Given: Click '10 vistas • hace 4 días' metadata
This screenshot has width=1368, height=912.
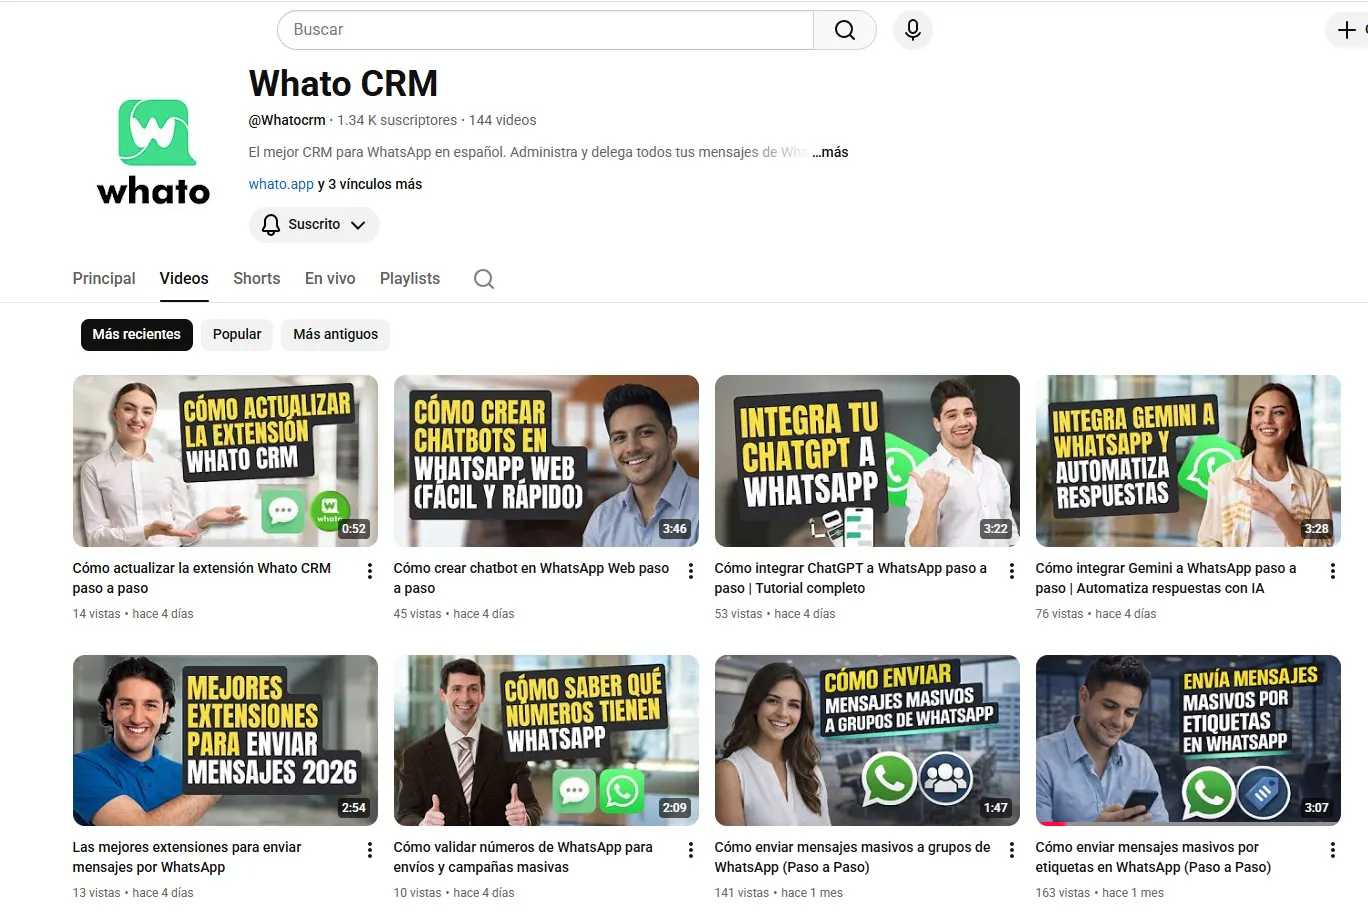Looking at the screenshot, I should [x=454, y=893].
